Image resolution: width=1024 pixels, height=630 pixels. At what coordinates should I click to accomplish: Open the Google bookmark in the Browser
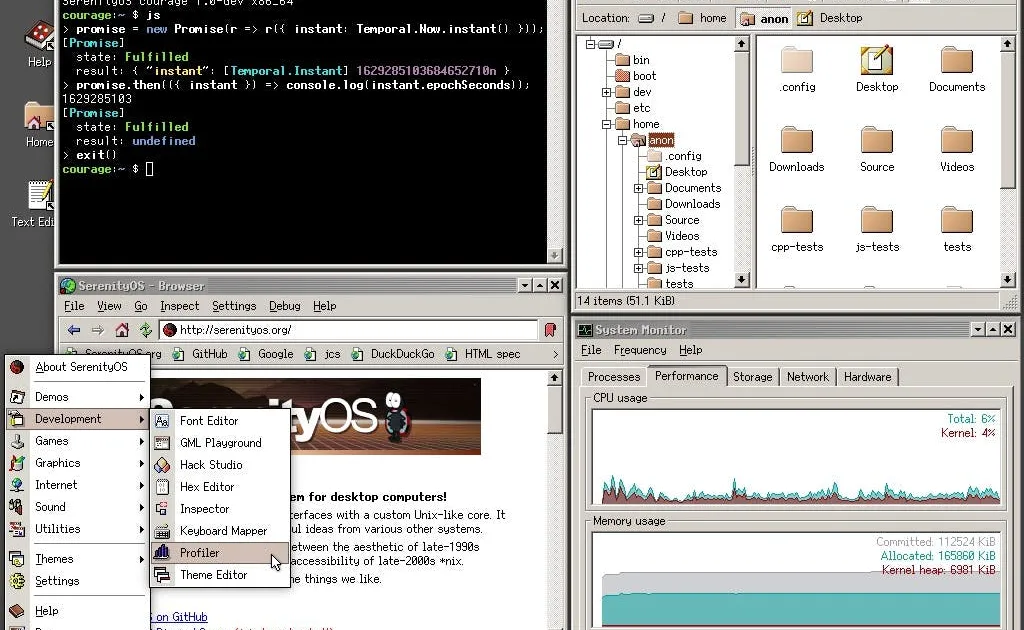tap(266, 354)
